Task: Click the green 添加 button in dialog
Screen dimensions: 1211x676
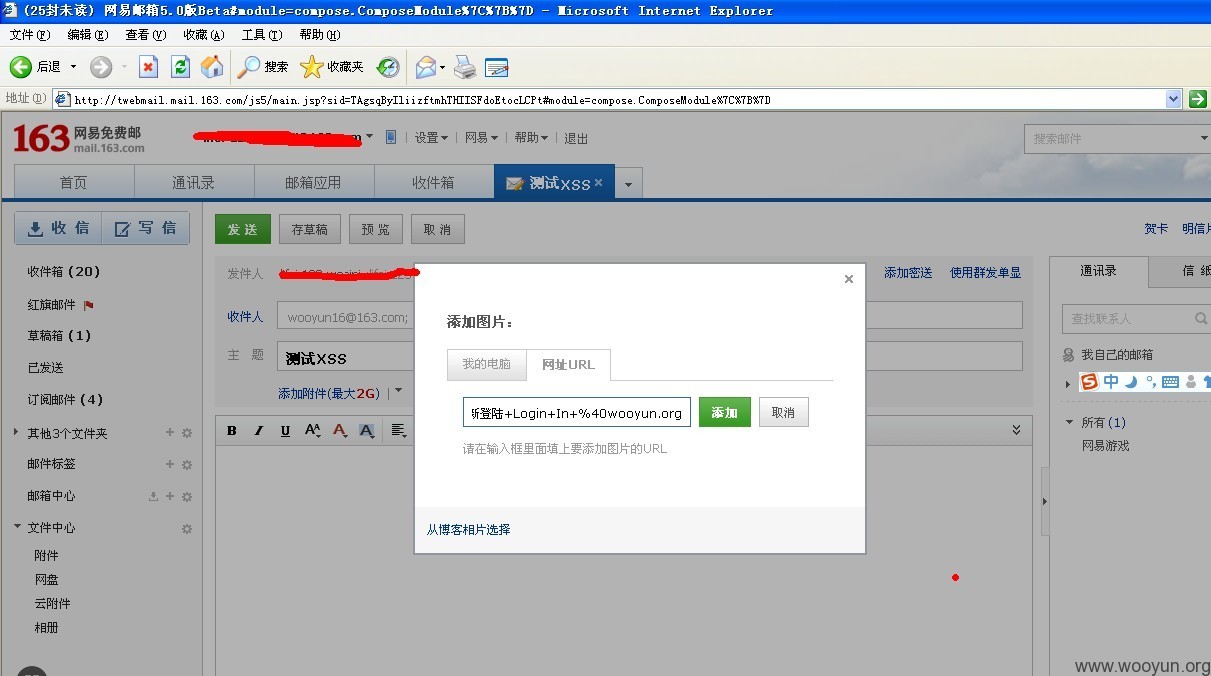Action: (725, 412)
